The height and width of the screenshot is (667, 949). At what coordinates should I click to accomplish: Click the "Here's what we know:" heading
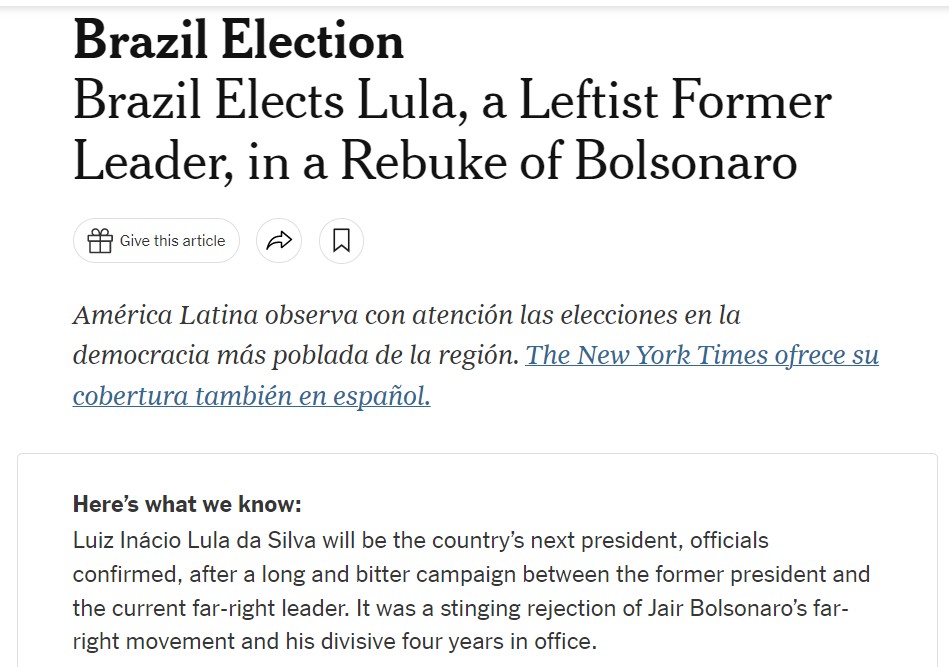(187, 504)
